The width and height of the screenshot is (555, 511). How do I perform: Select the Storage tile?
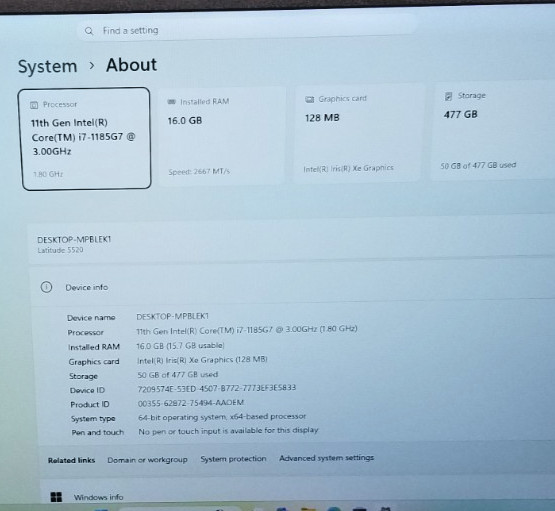coord(494,130)
